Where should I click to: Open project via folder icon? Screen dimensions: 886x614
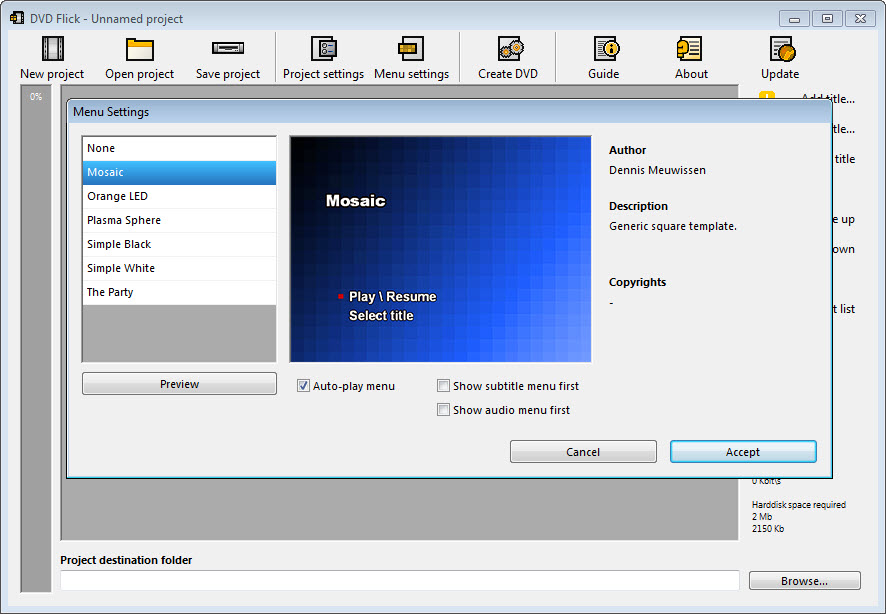coord(140,49)
